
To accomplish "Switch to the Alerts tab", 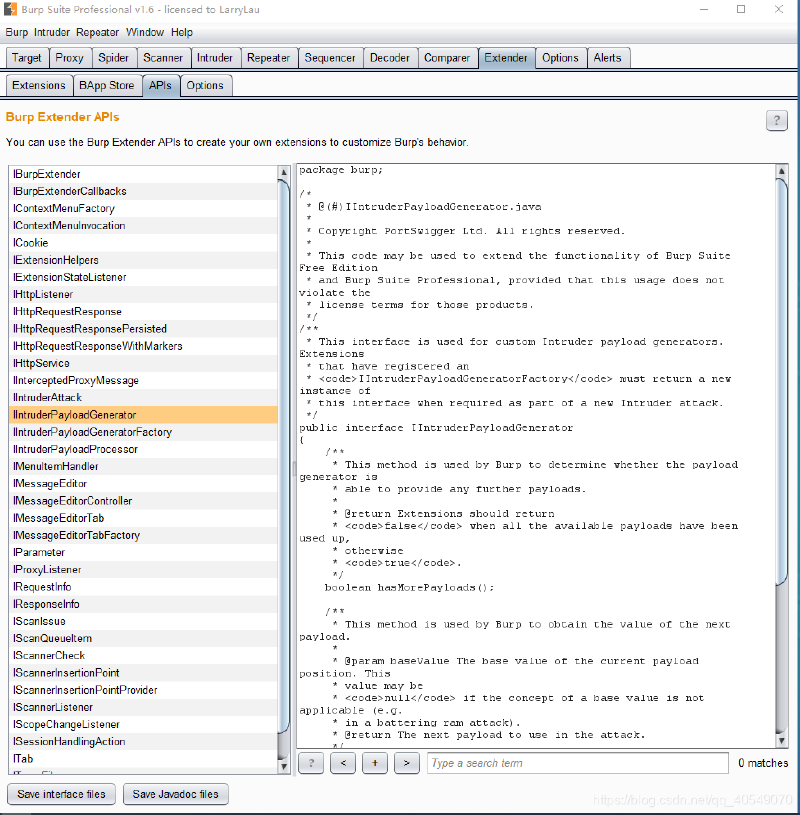I will pyautogui.click(x=608, y=58).
